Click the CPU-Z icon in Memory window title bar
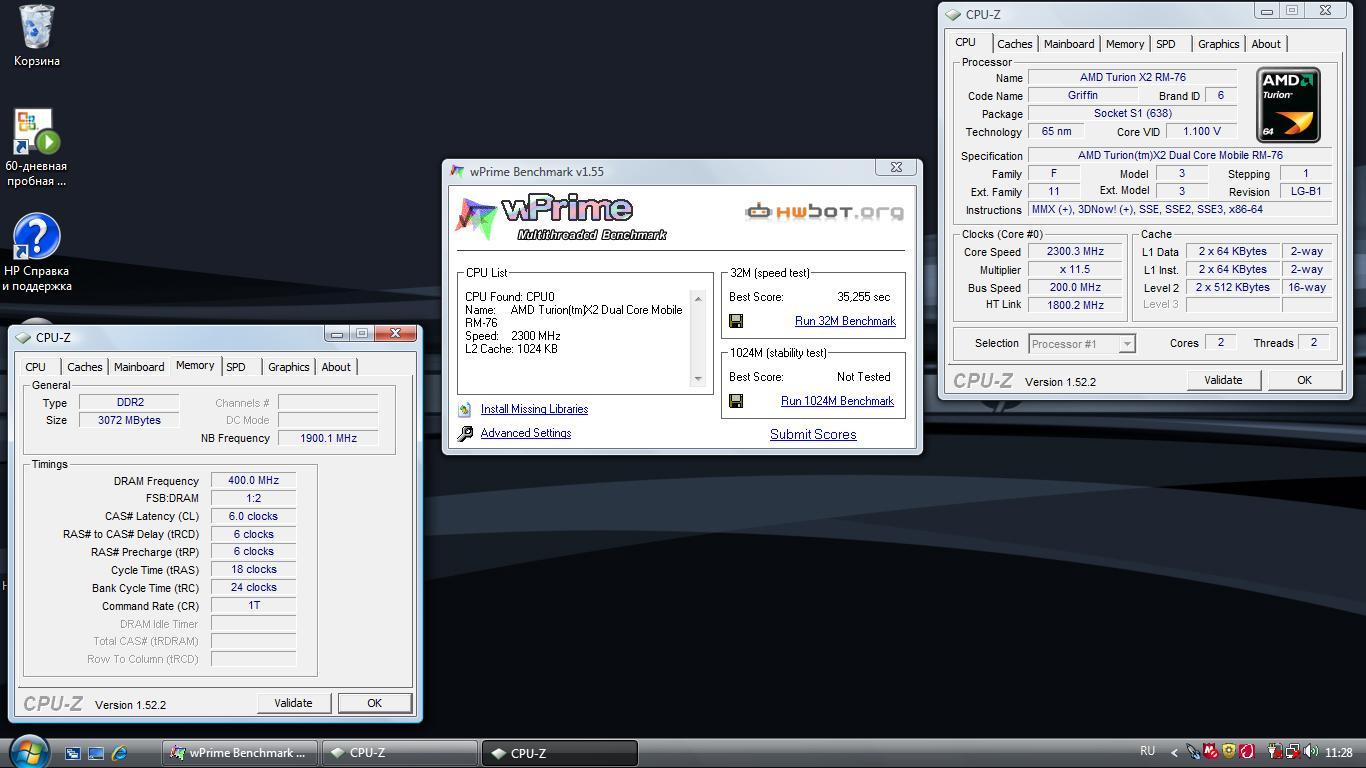This screenshot has height=768, width=1366. (23, 337)
